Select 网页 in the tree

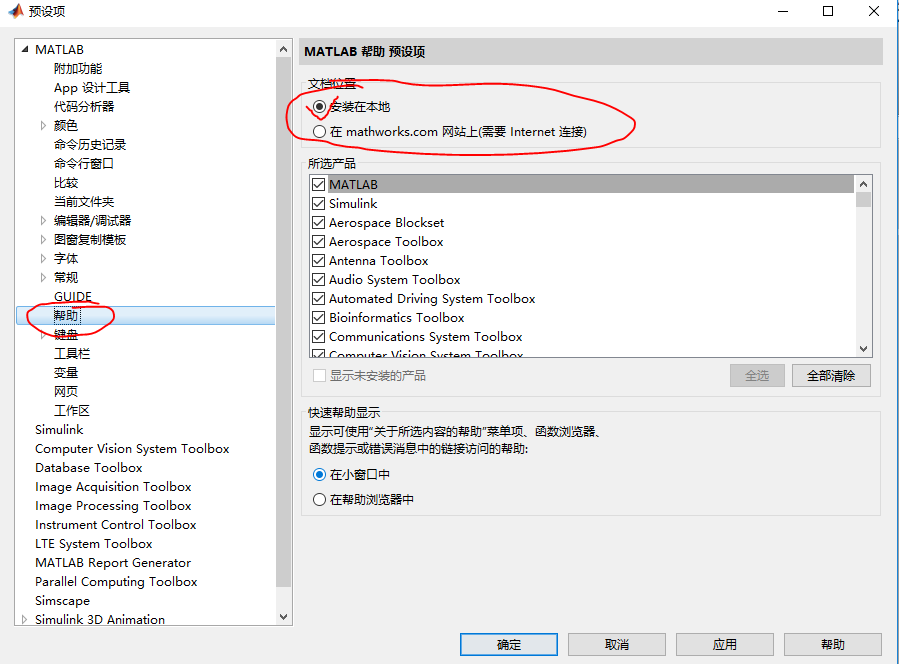point(66,392)
